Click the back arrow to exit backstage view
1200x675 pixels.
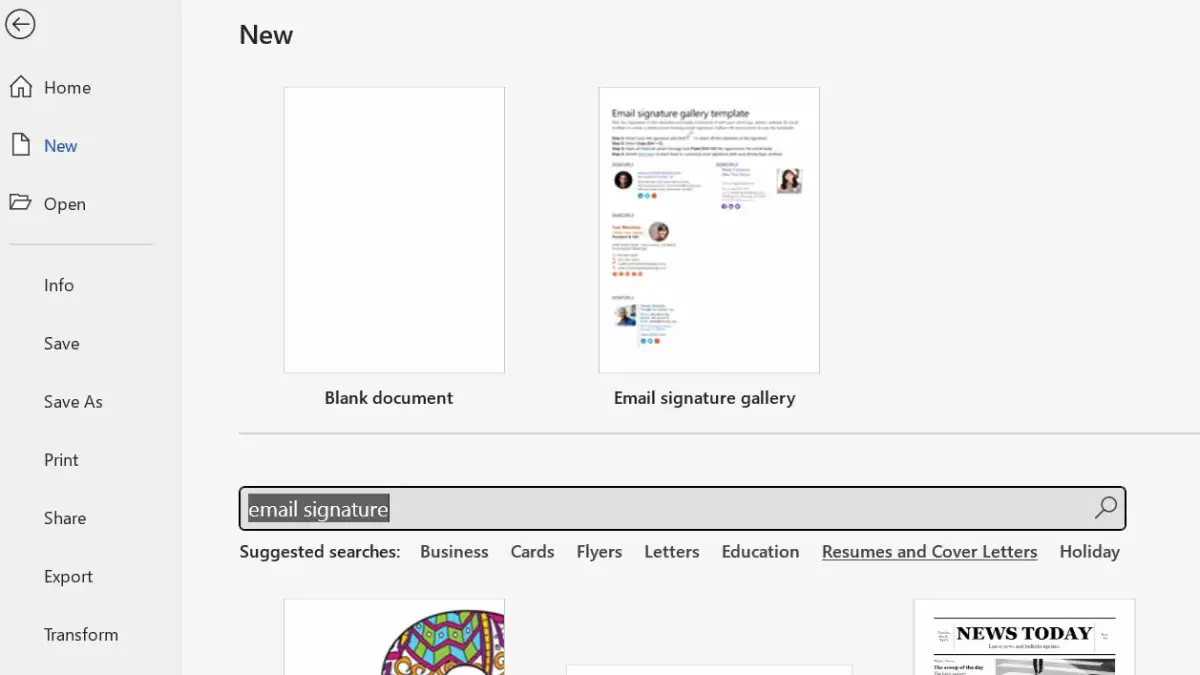tap(21, 24)
